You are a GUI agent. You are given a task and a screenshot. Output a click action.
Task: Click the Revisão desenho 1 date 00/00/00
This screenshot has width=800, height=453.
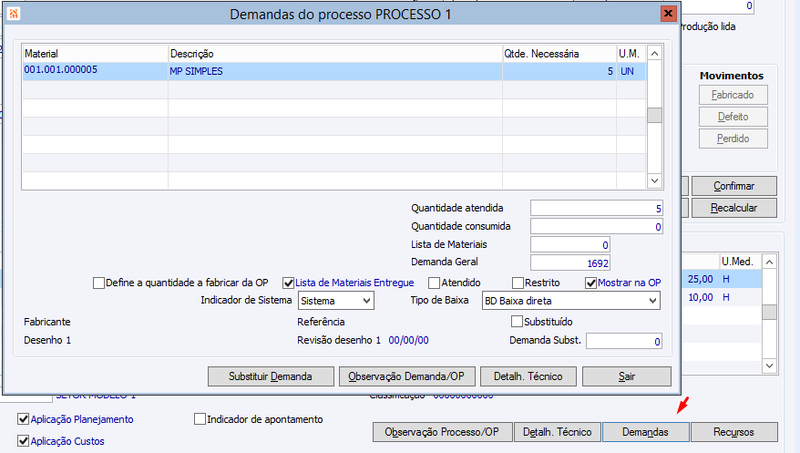[x=408, y=340]
